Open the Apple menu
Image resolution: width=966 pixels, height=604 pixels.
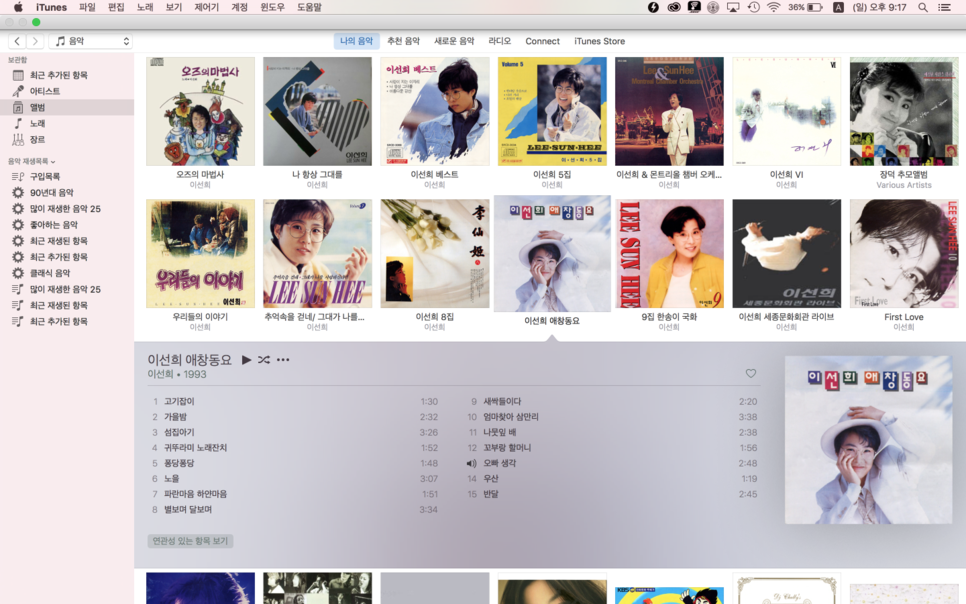click(x=18, y=7)
